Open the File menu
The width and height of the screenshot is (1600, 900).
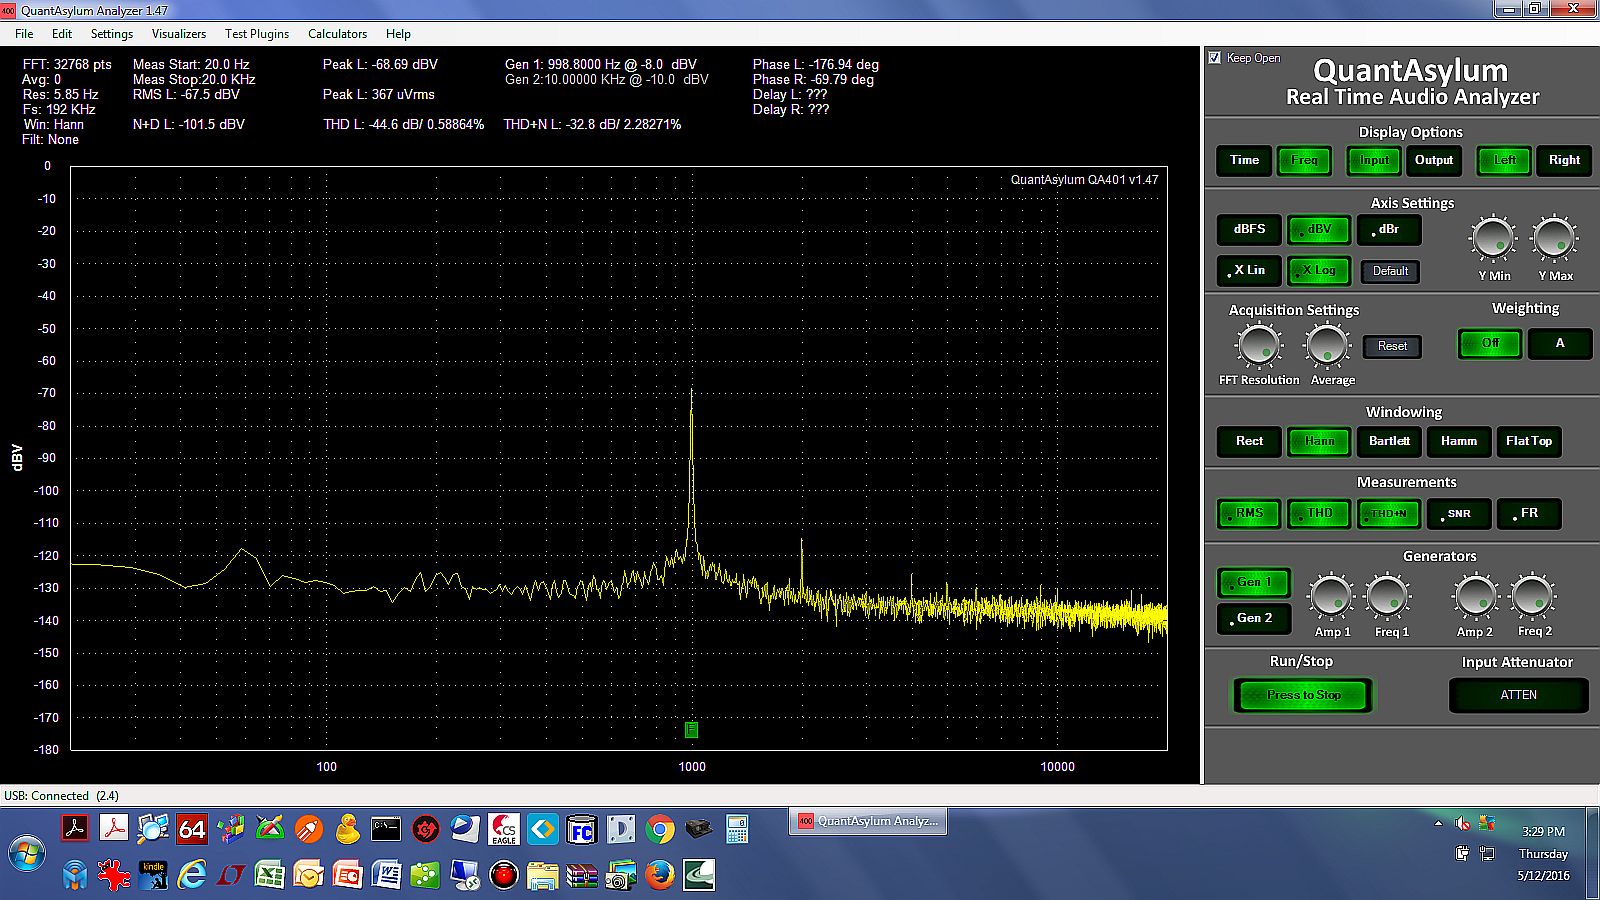click(24, 34)
